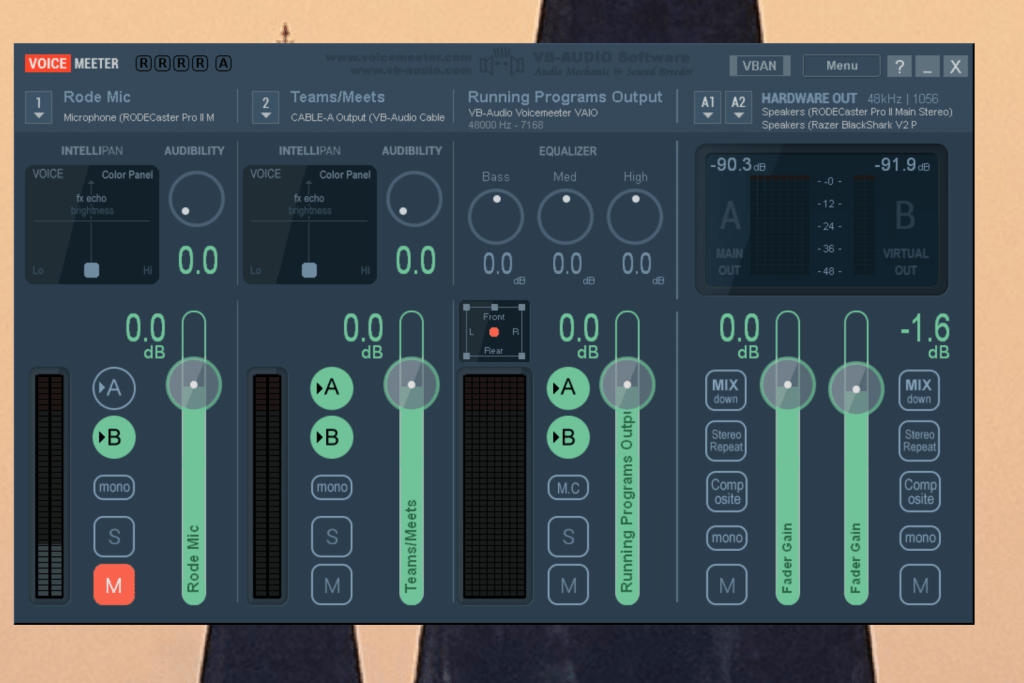This screenshot has height=683, width=1024.
Task: Toggle mono on the Rode Mic strip
Action: (x=114, y=487)
